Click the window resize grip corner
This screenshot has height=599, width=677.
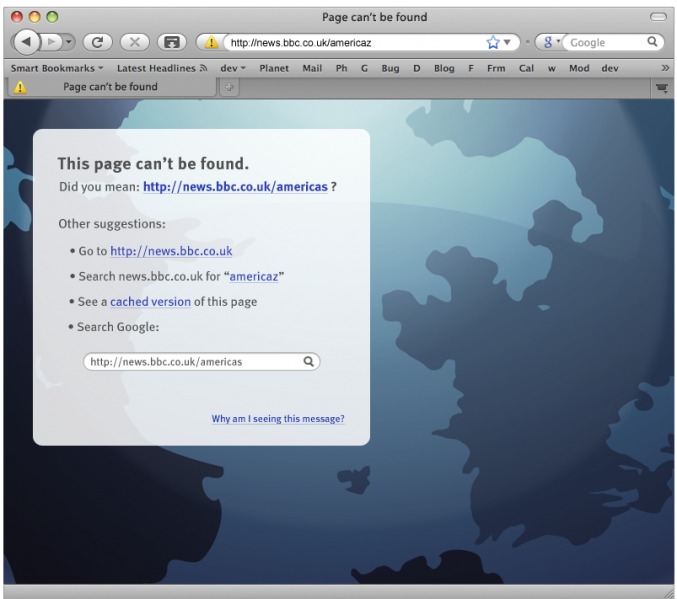tap(668, 593)
